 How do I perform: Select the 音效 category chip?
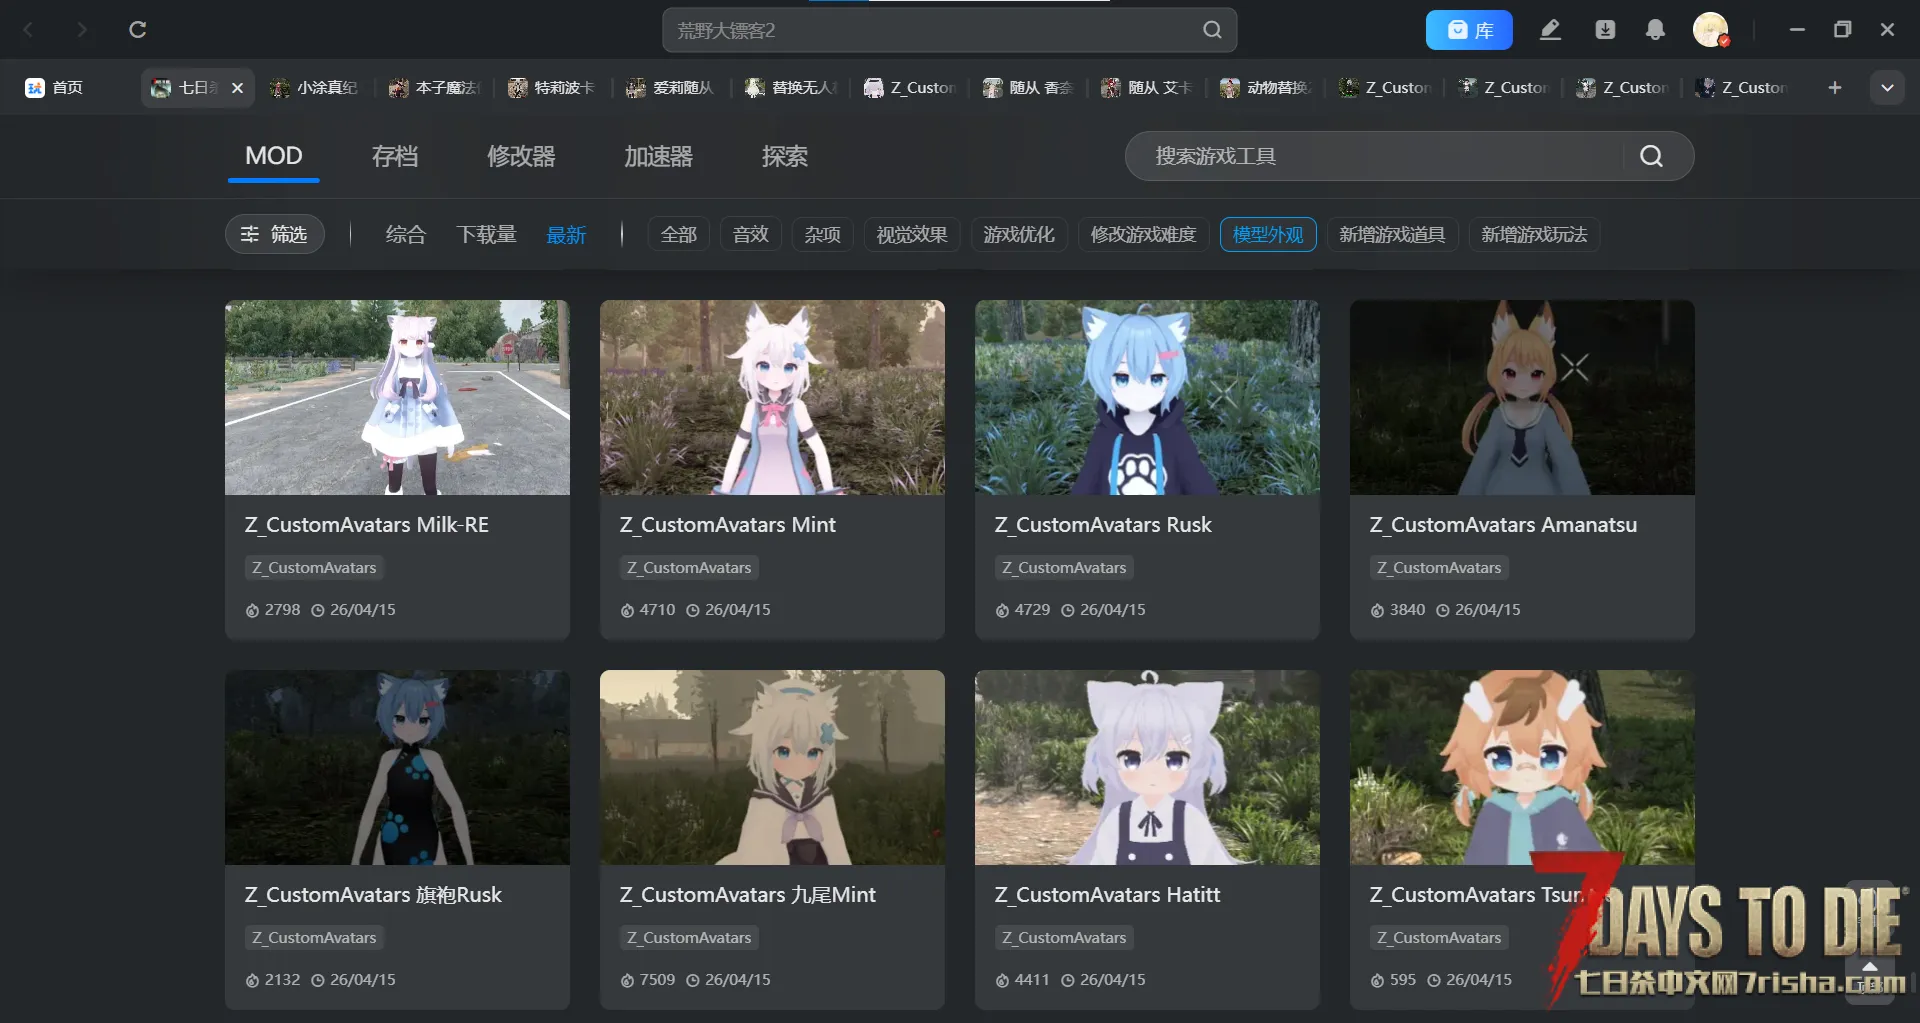[x=751, y=234]
